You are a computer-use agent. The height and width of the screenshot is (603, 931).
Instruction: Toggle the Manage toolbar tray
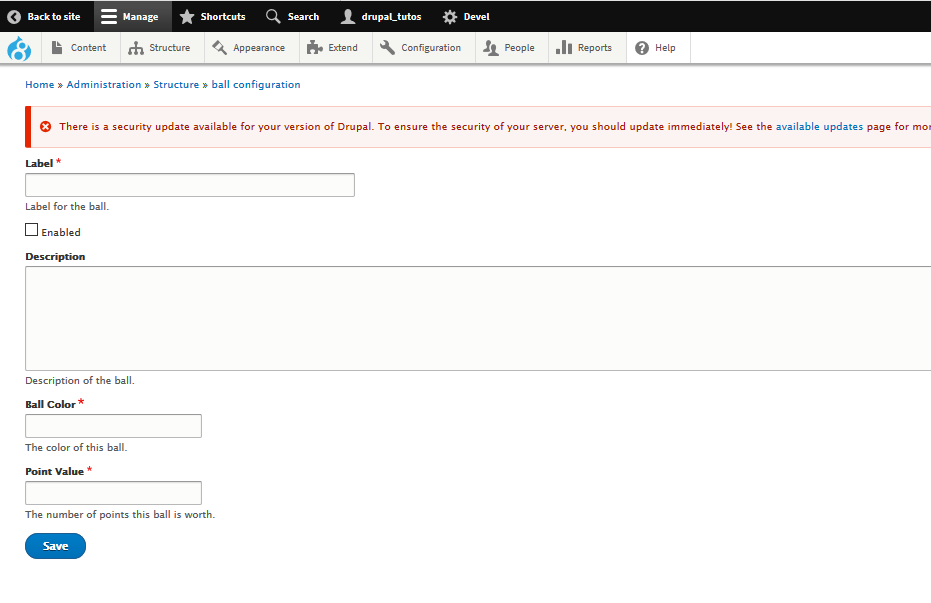(x=130, y=16)
